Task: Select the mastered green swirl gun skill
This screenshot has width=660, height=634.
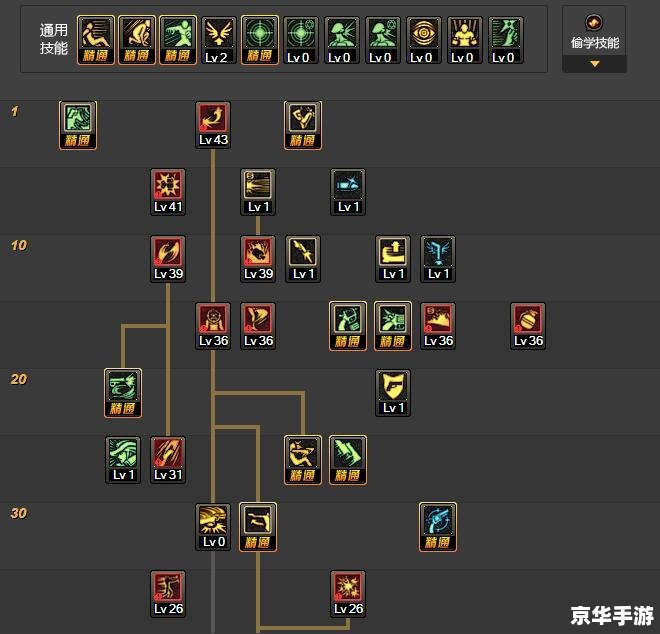Action: (x=123, y=393)
